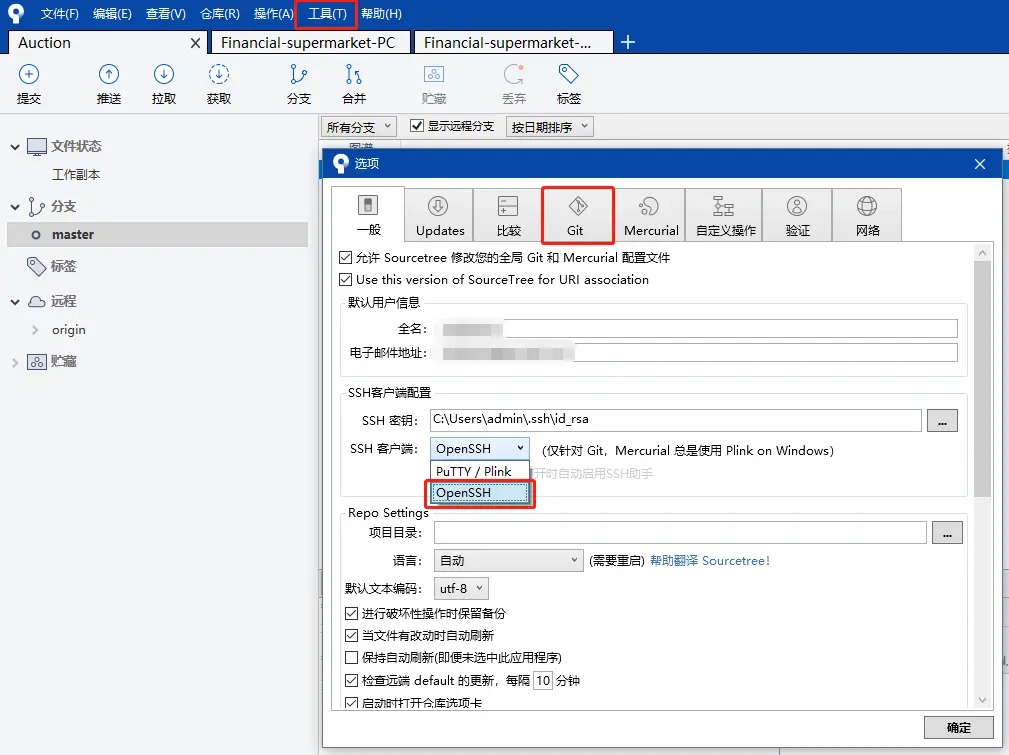Browse for the project directory (项目目录)
Screen dimensions: 1009x755
(947, 532)
